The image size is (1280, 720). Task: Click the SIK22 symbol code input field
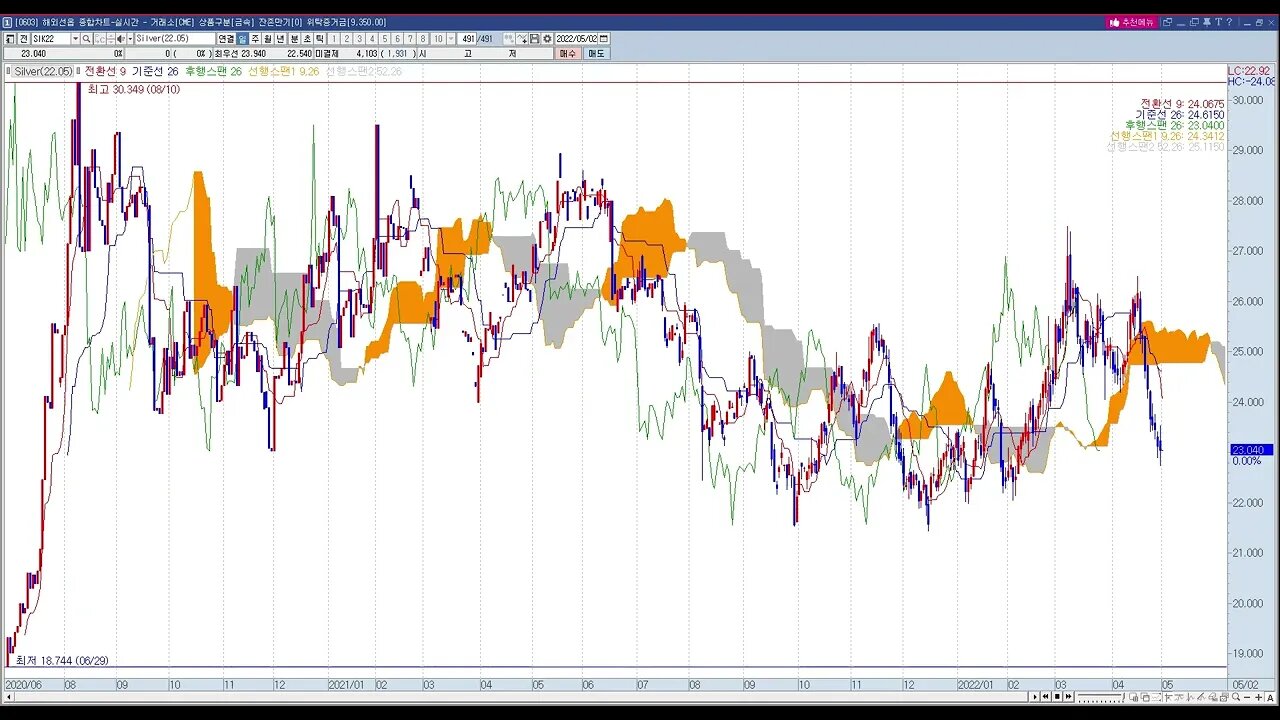[x=51, y=39]
